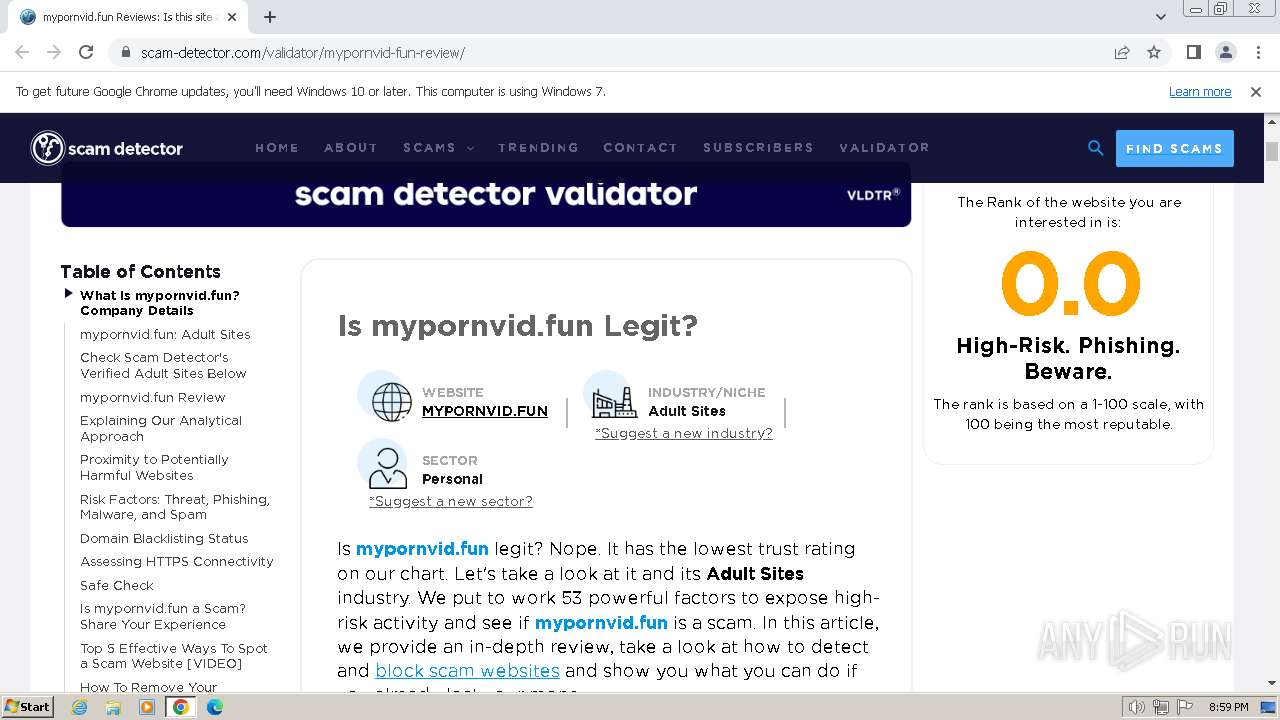Open the ABOUT menu item
This screenshot has height=720, width=1280.
[x=351, y=147]
